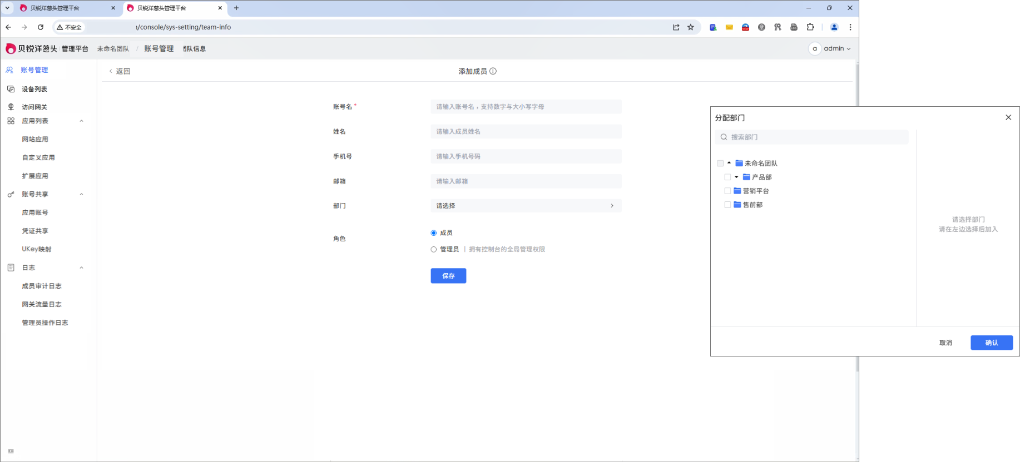Viewport: 1020px width, 462px height.
Task: Open UKey映射 in the sidebar
Action: coord(36,249)
